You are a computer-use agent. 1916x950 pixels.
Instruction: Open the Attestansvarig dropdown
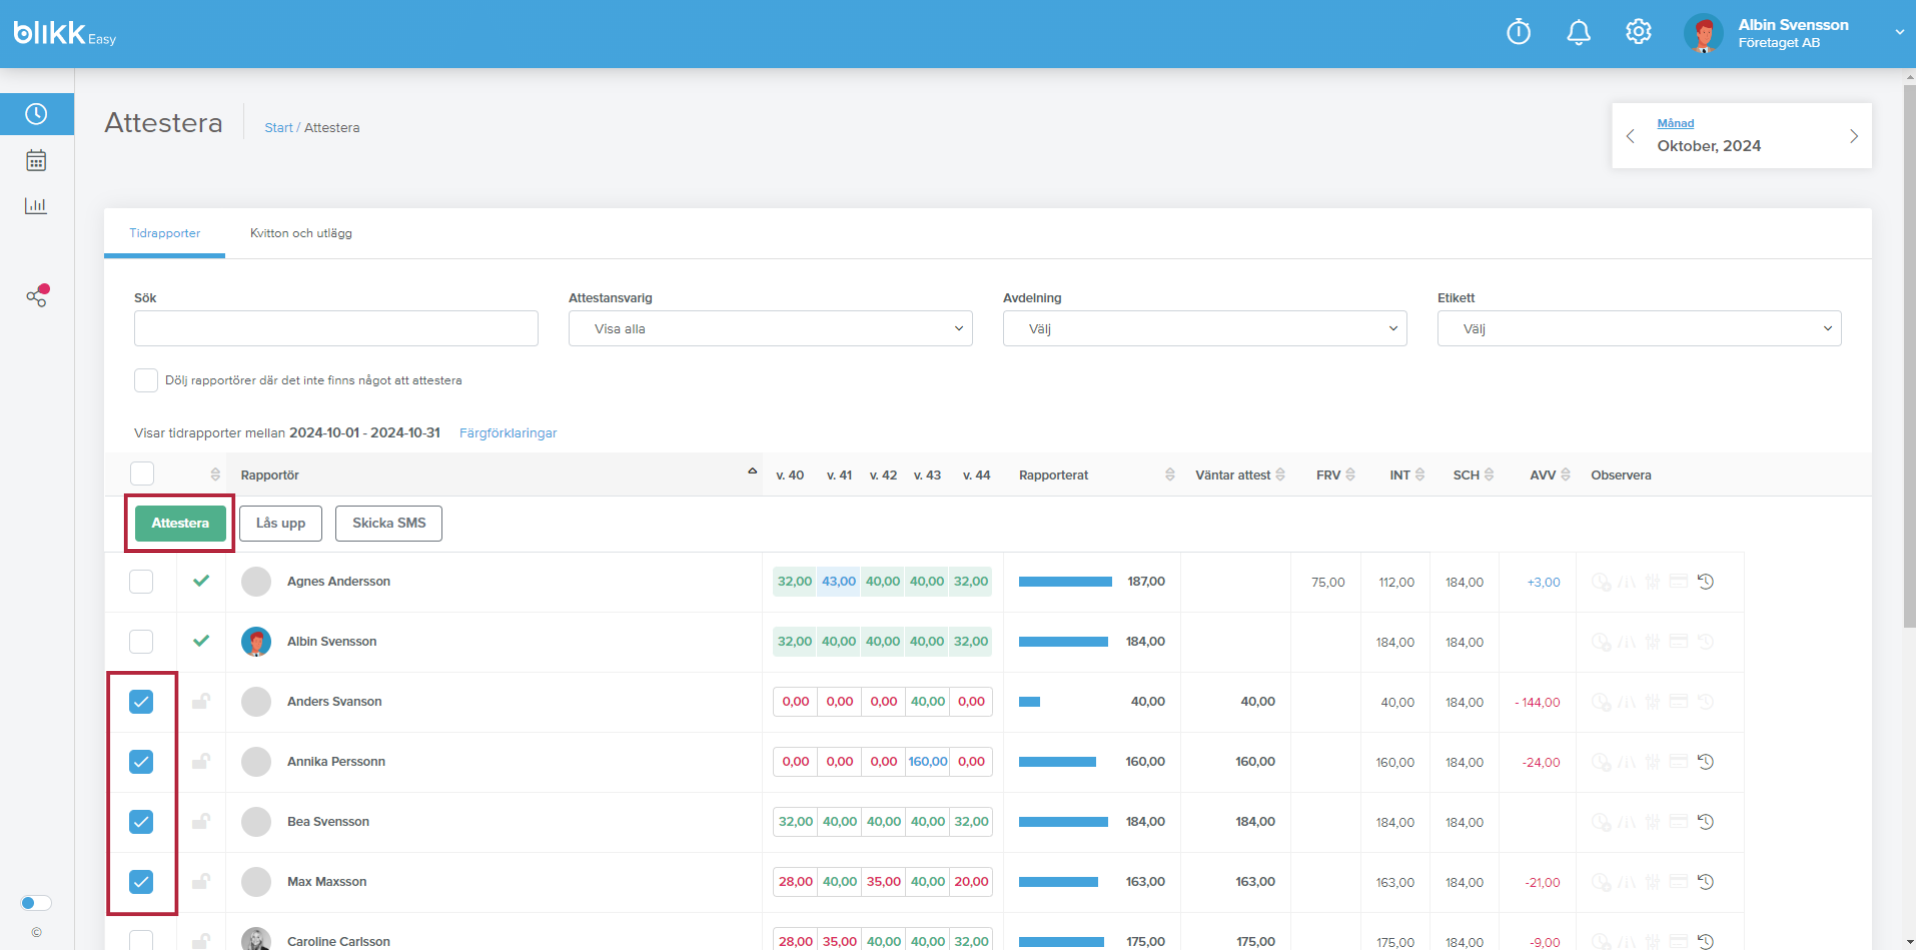[x=770, y=328]
